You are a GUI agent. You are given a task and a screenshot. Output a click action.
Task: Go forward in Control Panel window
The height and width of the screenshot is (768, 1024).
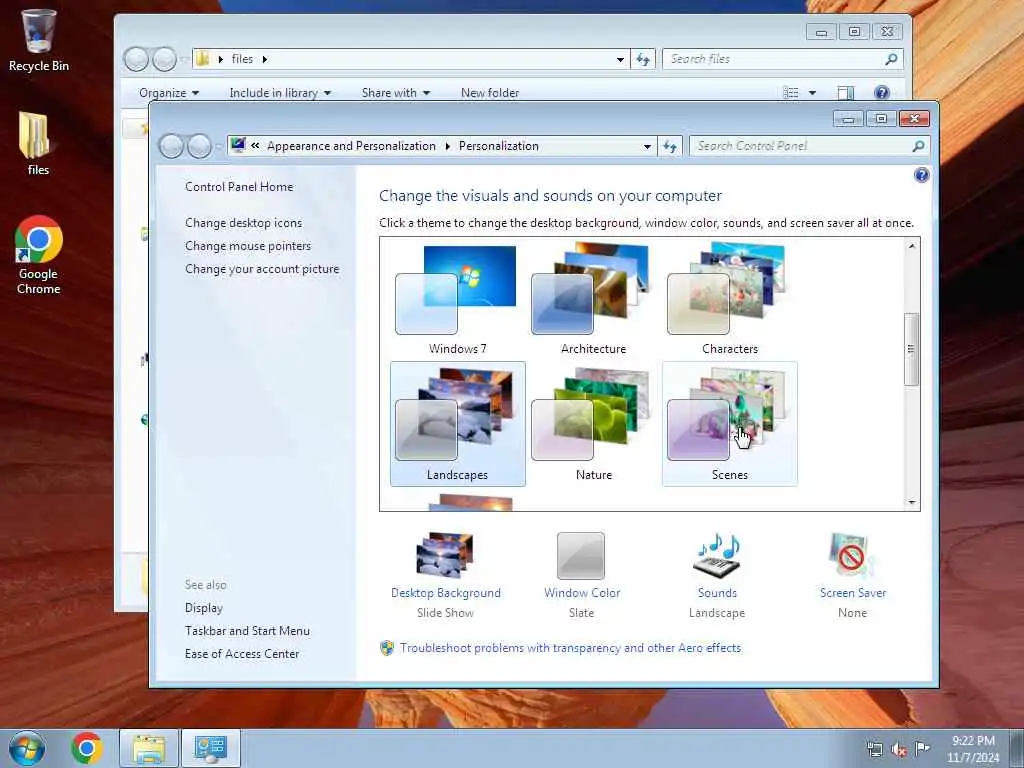tap(199, 146)
